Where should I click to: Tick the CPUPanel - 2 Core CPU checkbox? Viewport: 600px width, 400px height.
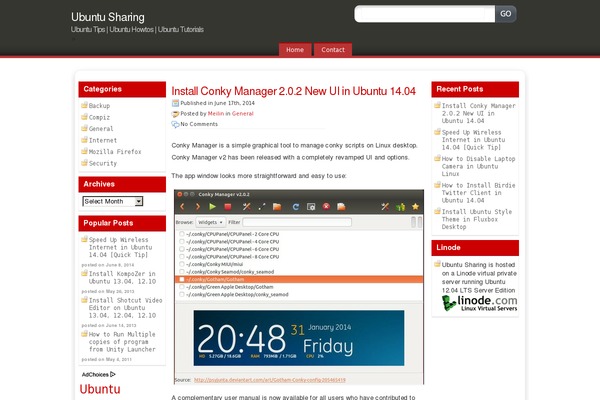(x=182, y=234)
